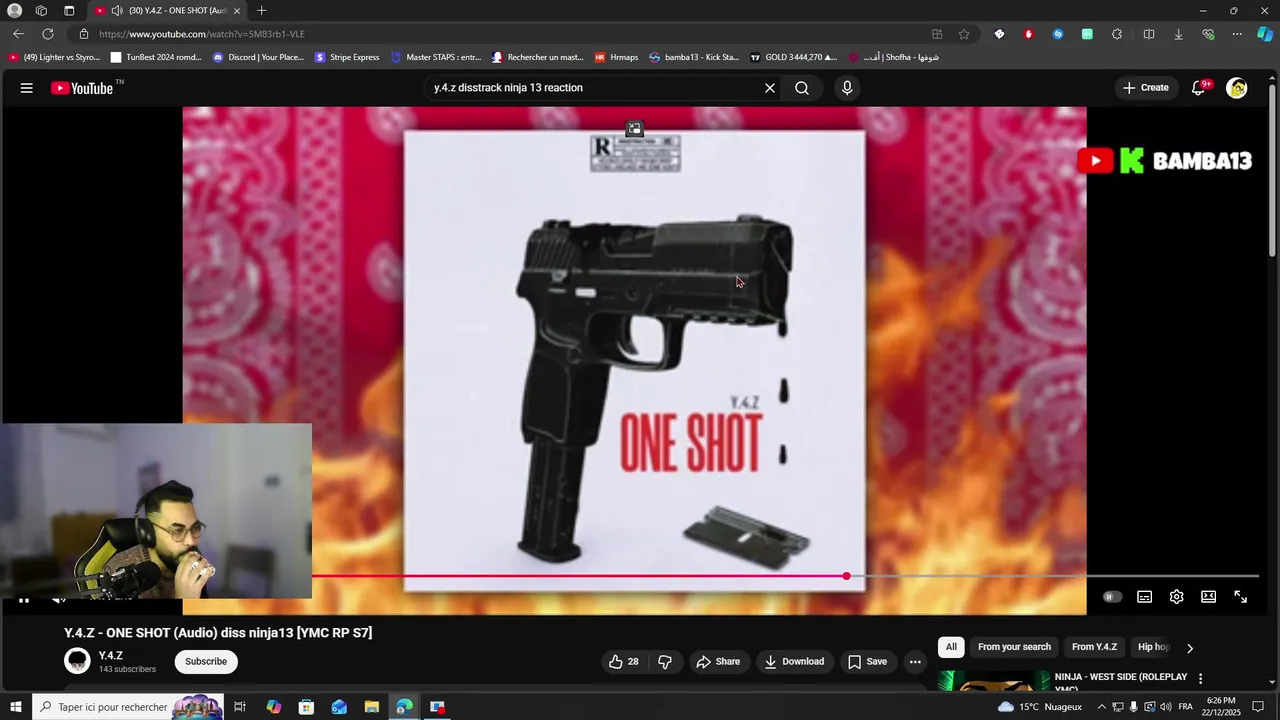
Task: Click the browser address bar URL
Action: (202, 34)
